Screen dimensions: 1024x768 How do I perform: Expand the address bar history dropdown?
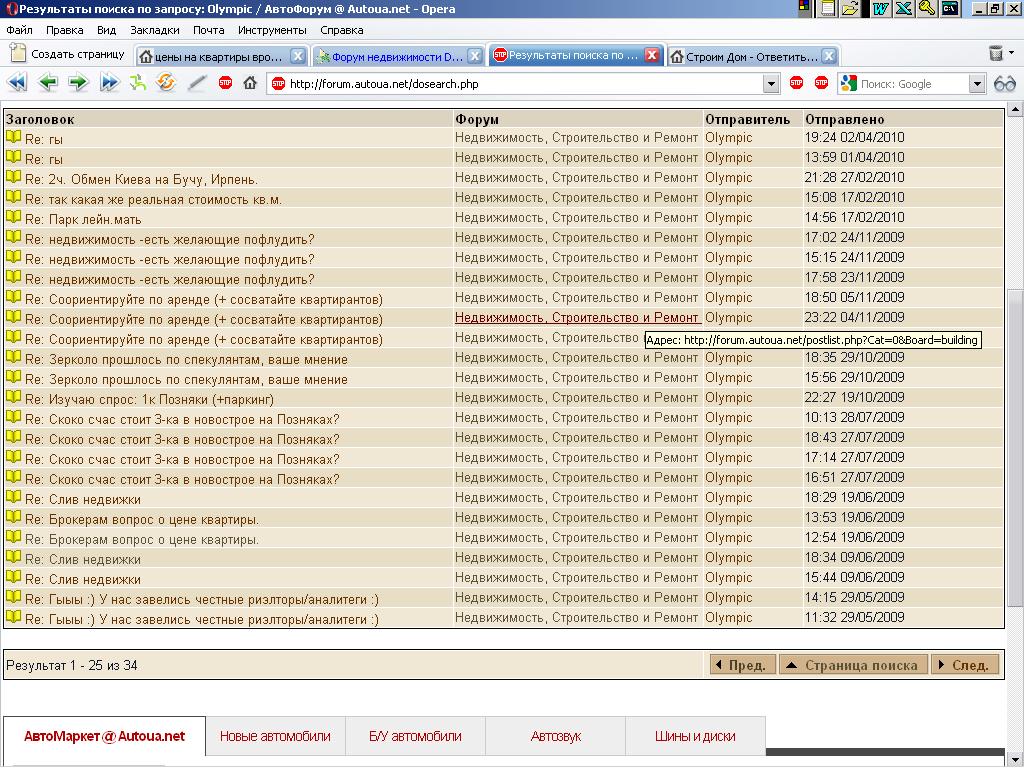tap(771, 84)
